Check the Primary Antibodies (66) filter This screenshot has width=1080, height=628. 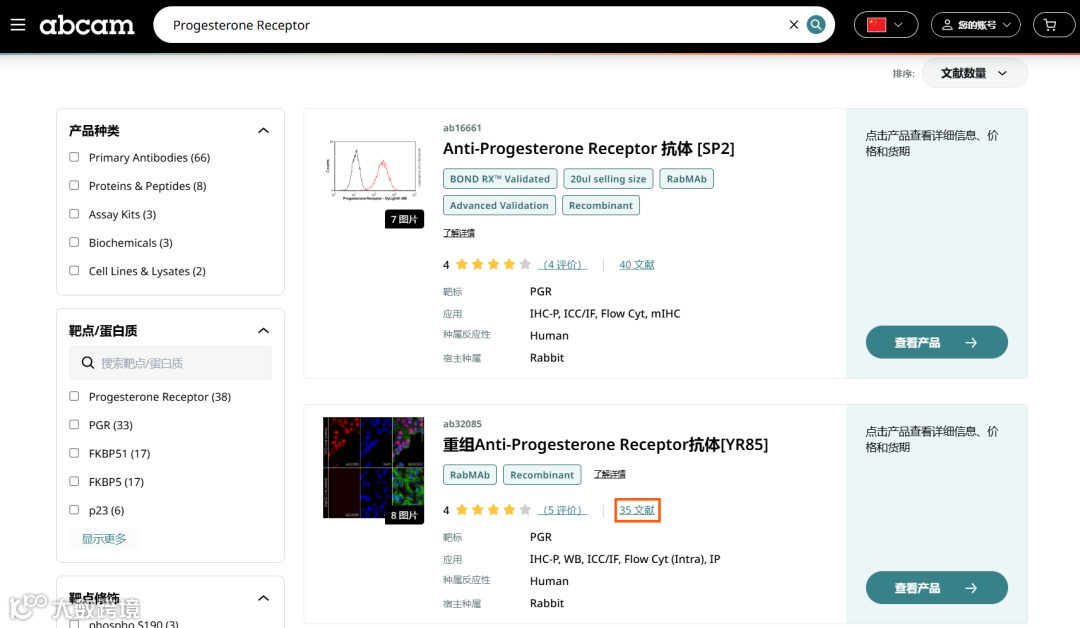[x=74, y=157]
